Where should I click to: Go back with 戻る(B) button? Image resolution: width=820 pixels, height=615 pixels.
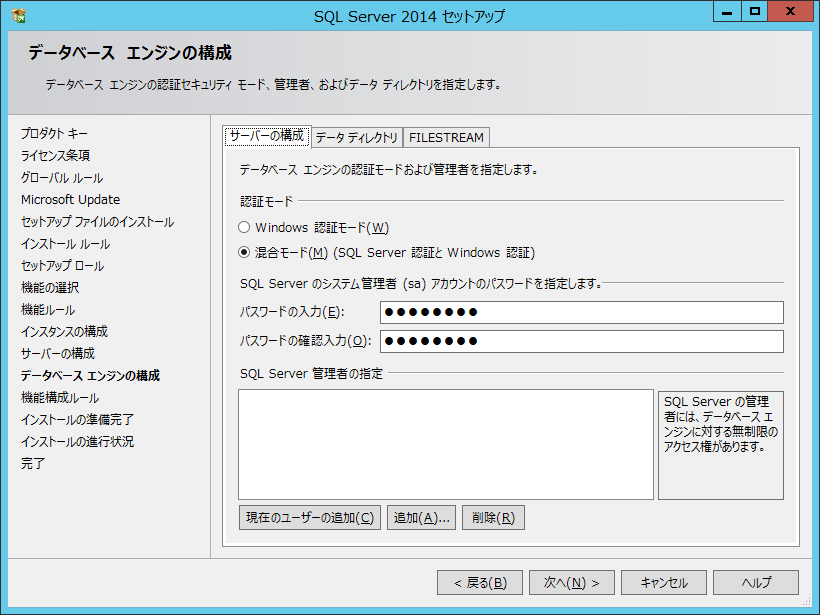click(480, 583)
